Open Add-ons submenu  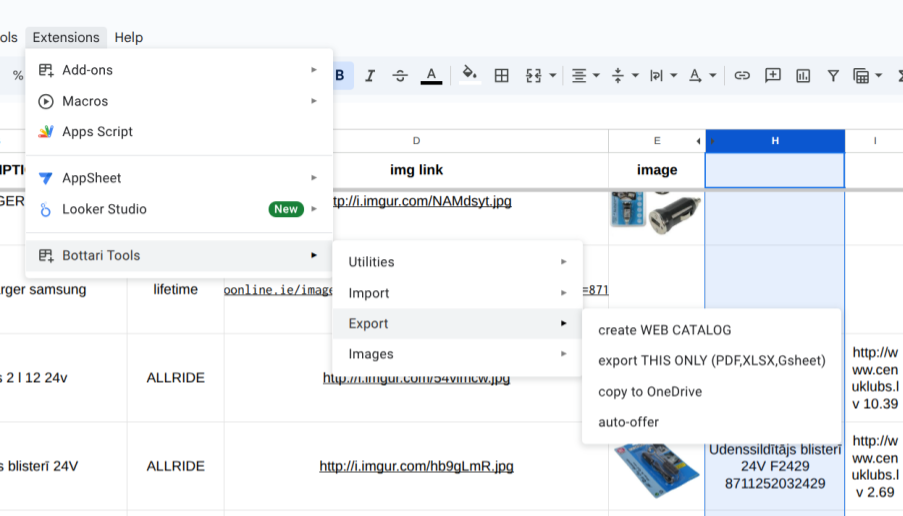click(x=179, y=70)
